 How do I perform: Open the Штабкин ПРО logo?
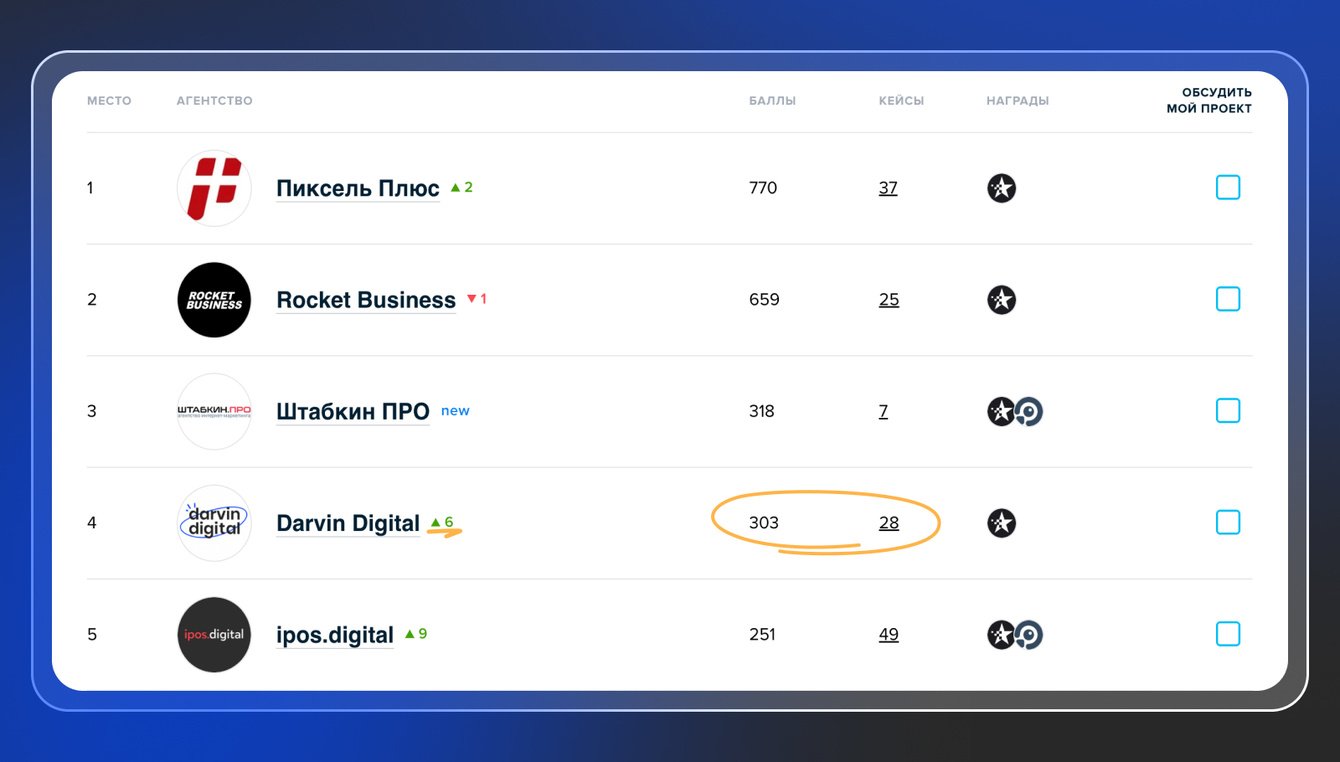(x=214, y=411)
